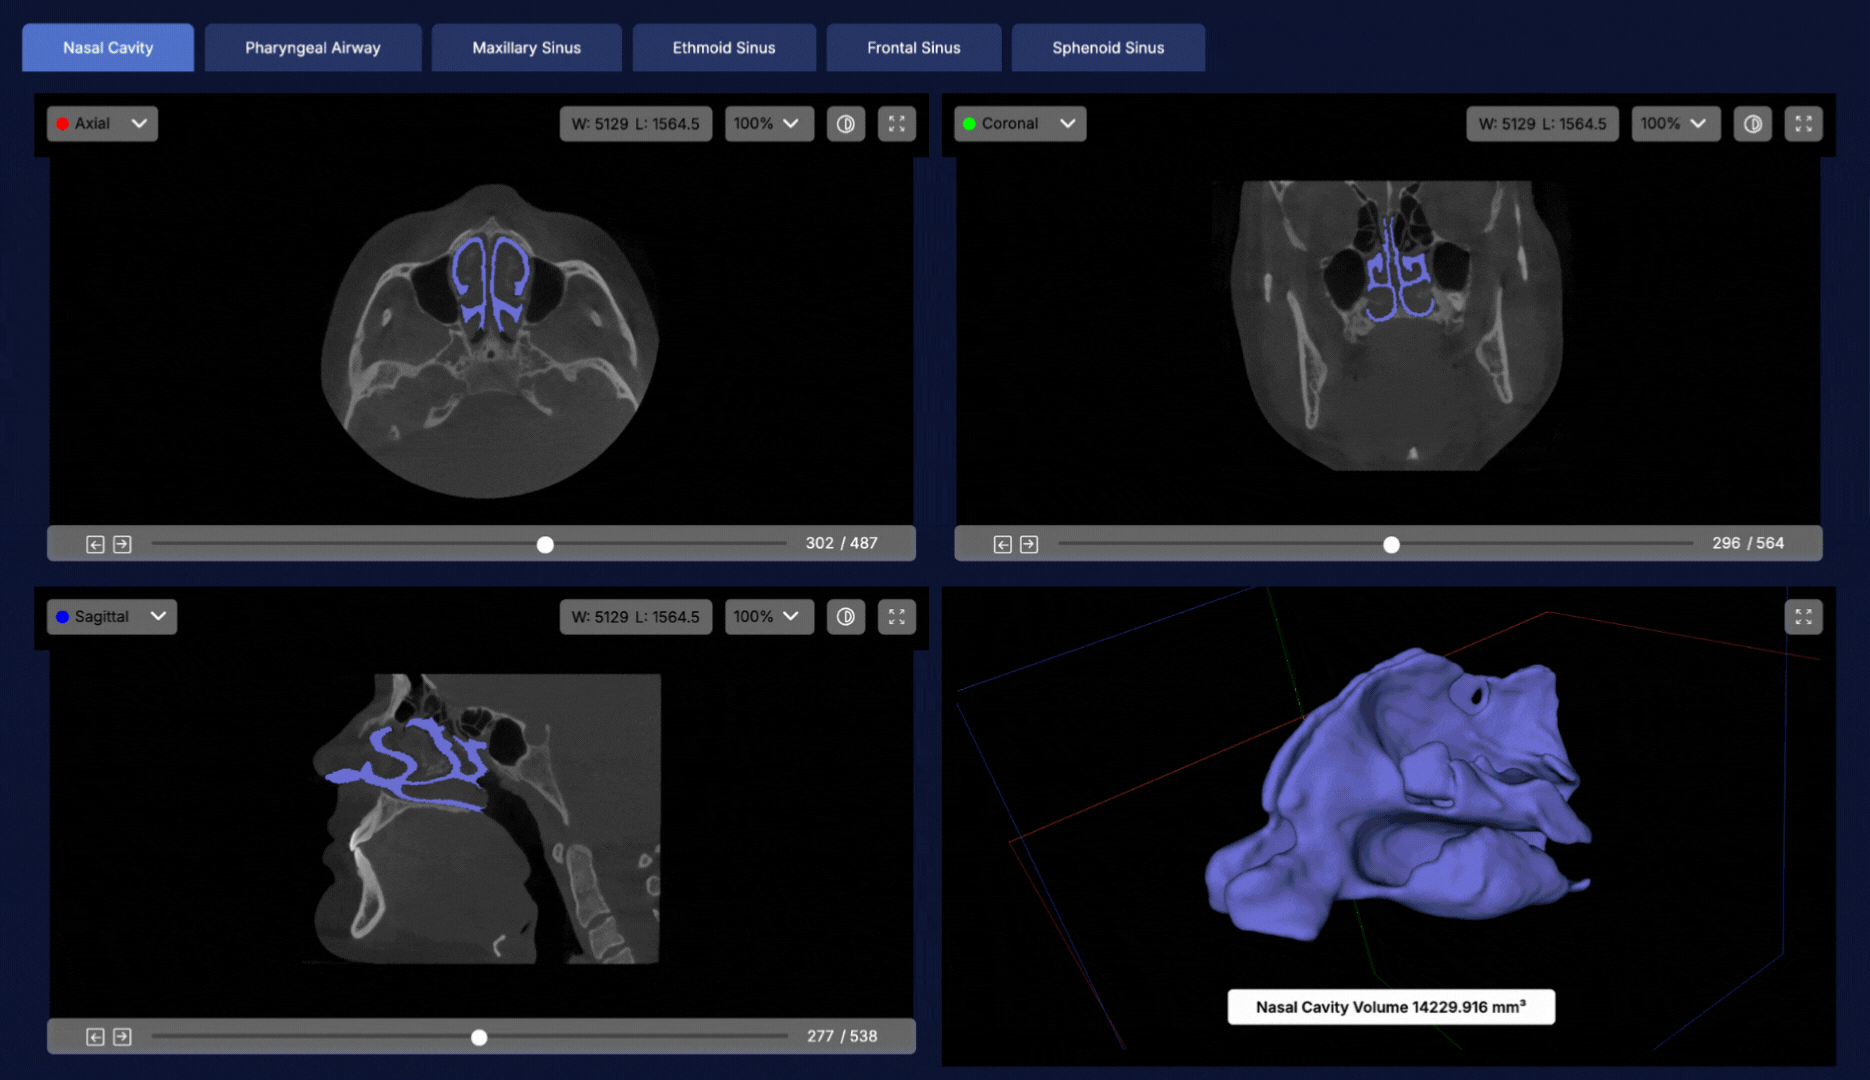The image size is (1870, 1080).
Task: Go to previous slice in Sagittal view
Action: click(95, 1037)
